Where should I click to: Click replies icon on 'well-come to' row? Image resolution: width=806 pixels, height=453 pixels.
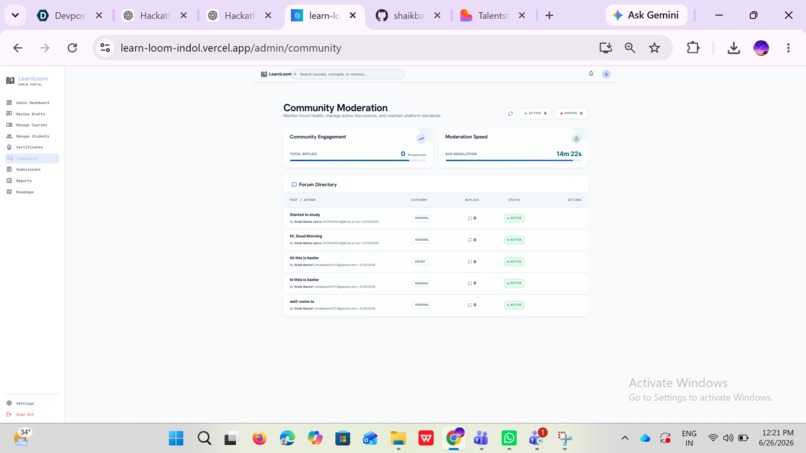470,305
